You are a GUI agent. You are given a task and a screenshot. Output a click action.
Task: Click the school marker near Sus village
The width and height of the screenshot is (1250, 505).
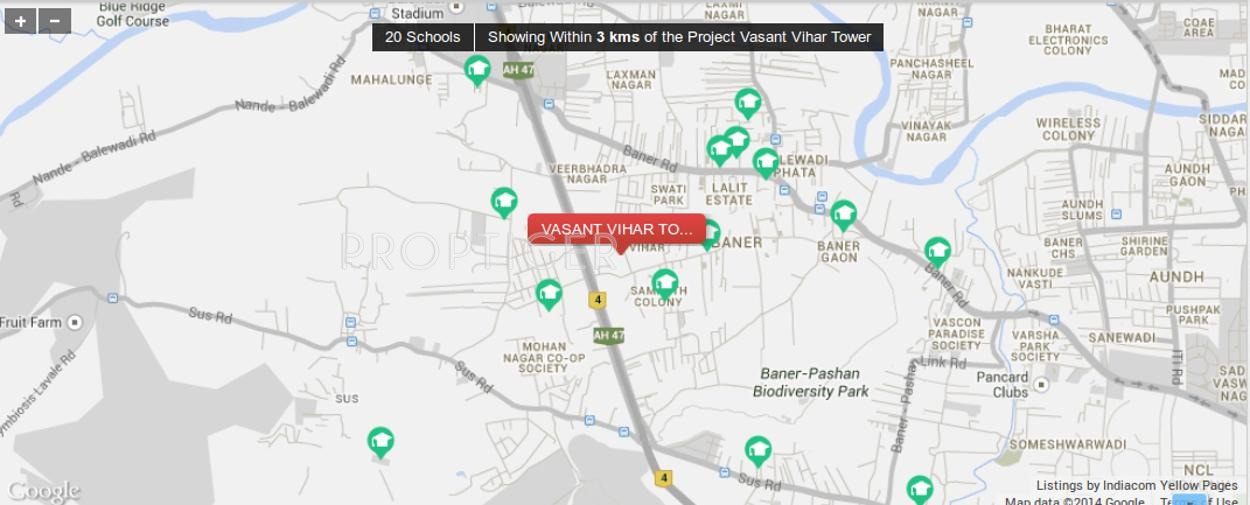point(380,442)
